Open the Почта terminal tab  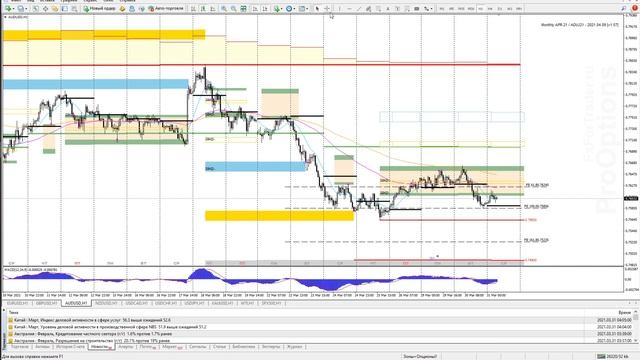pyautogui.click(x=147, y=347)
